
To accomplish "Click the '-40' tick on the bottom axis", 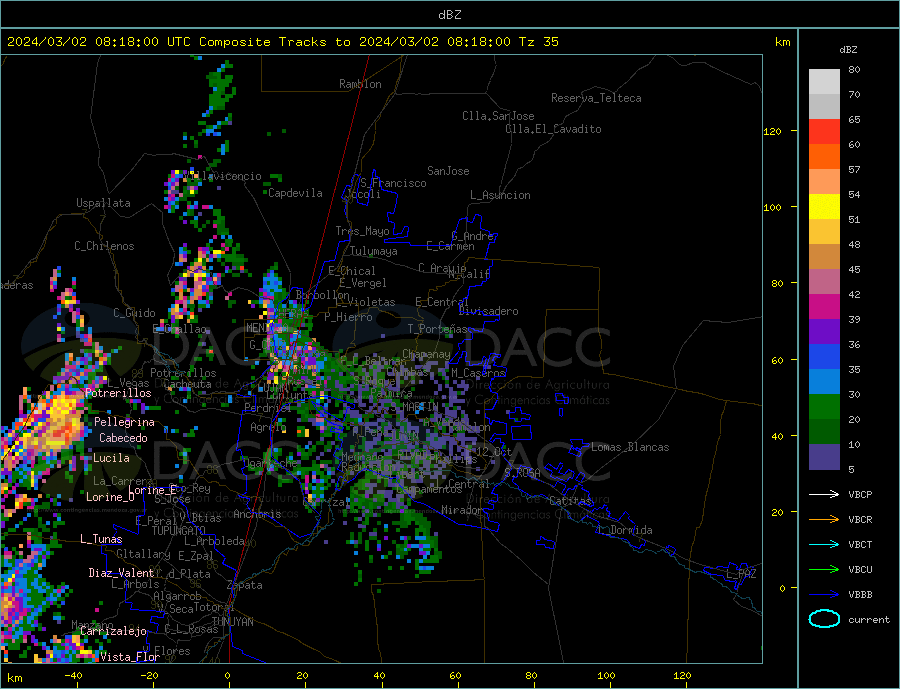I will click(73, 676).
